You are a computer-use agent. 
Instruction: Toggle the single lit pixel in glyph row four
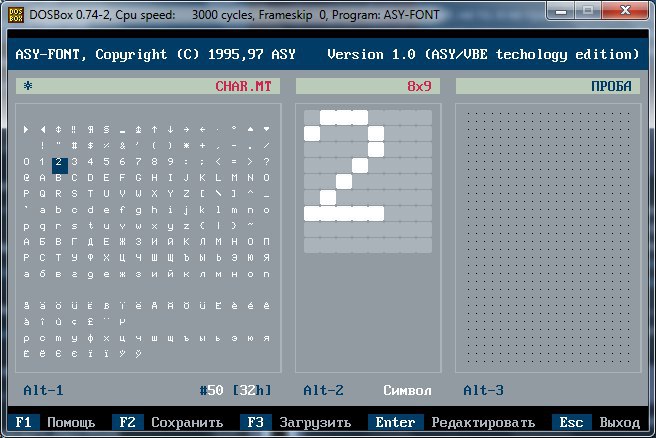point(360,165)
